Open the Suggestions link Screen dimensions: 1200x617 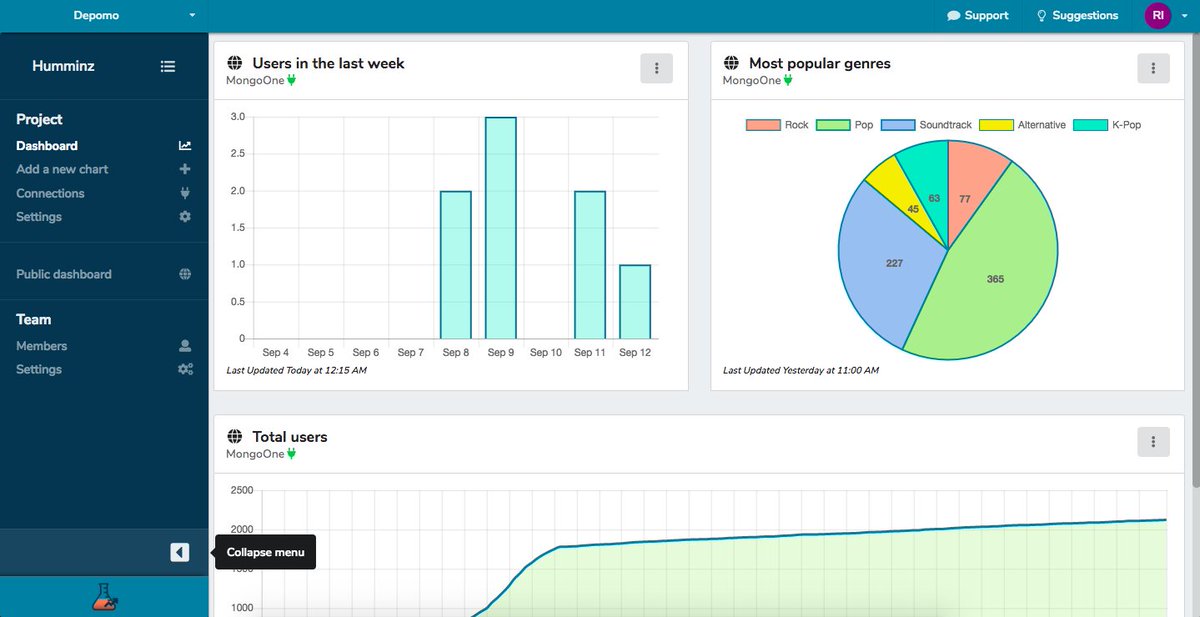pyautogui.click(x=1077, y=16)
